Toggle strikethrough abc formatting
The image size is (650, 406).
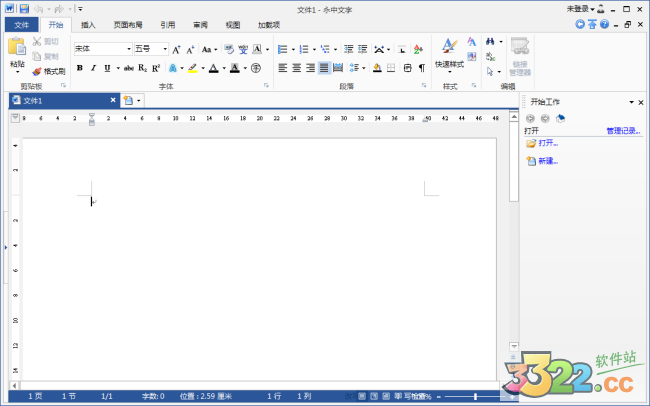click(x=129, y=68)
